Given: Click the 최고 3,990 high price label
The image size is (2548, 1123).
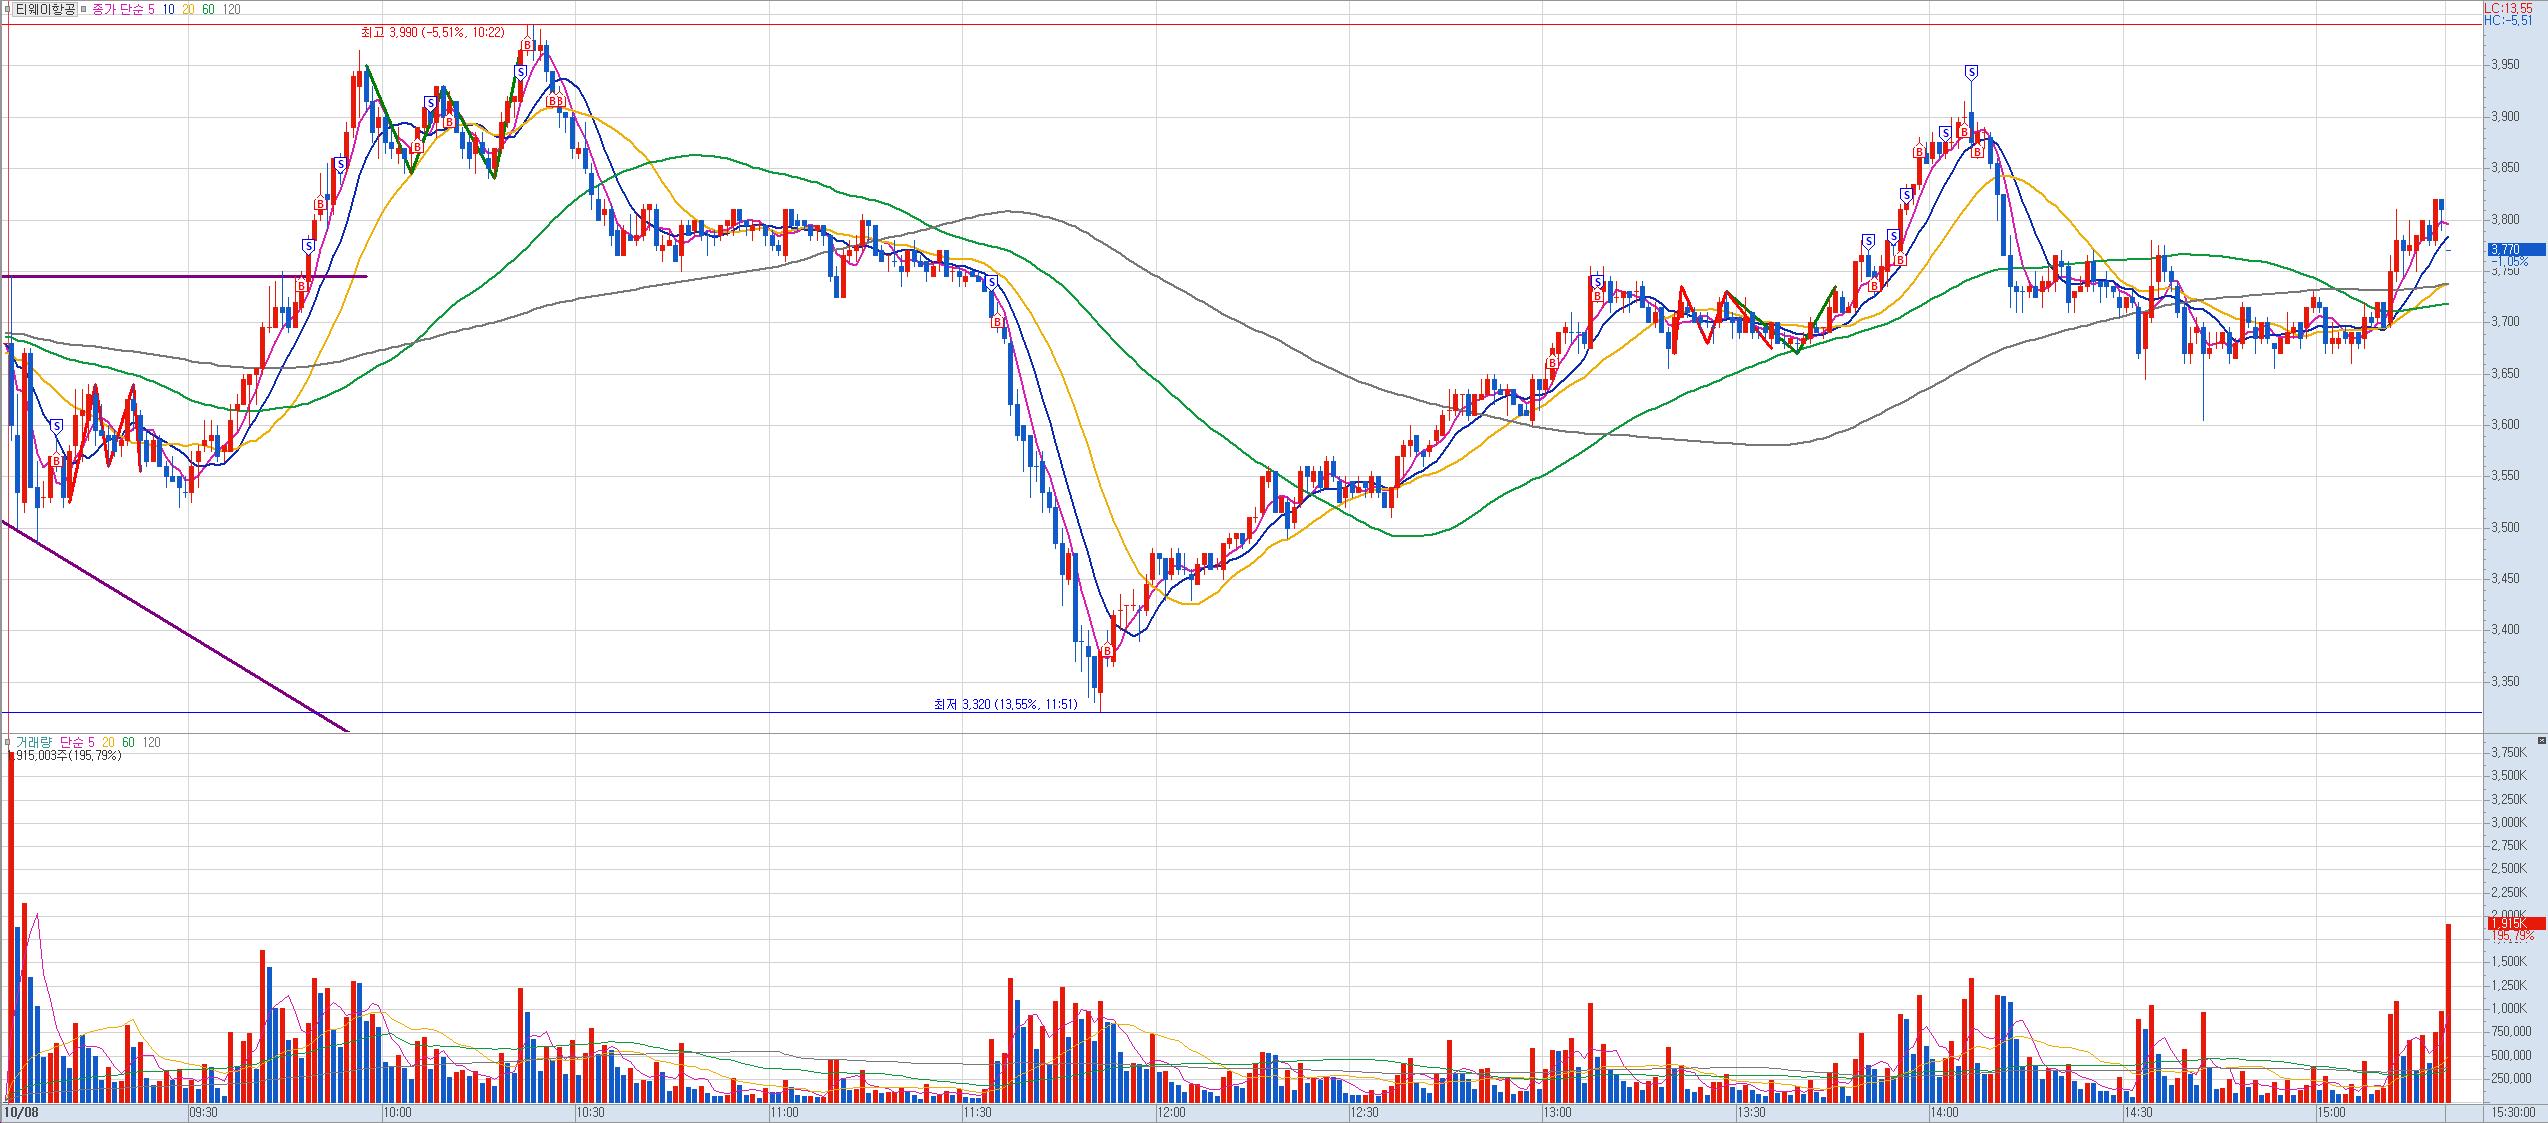Looking at the screenshot, I should [432, 32].
